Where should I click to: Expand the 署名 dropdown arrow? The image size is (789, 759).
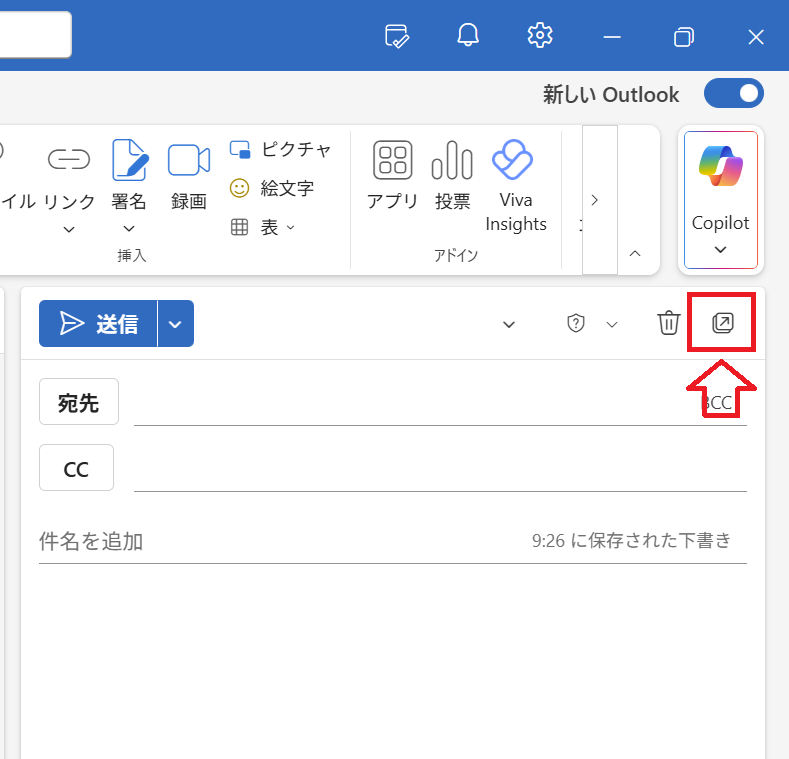129,229
